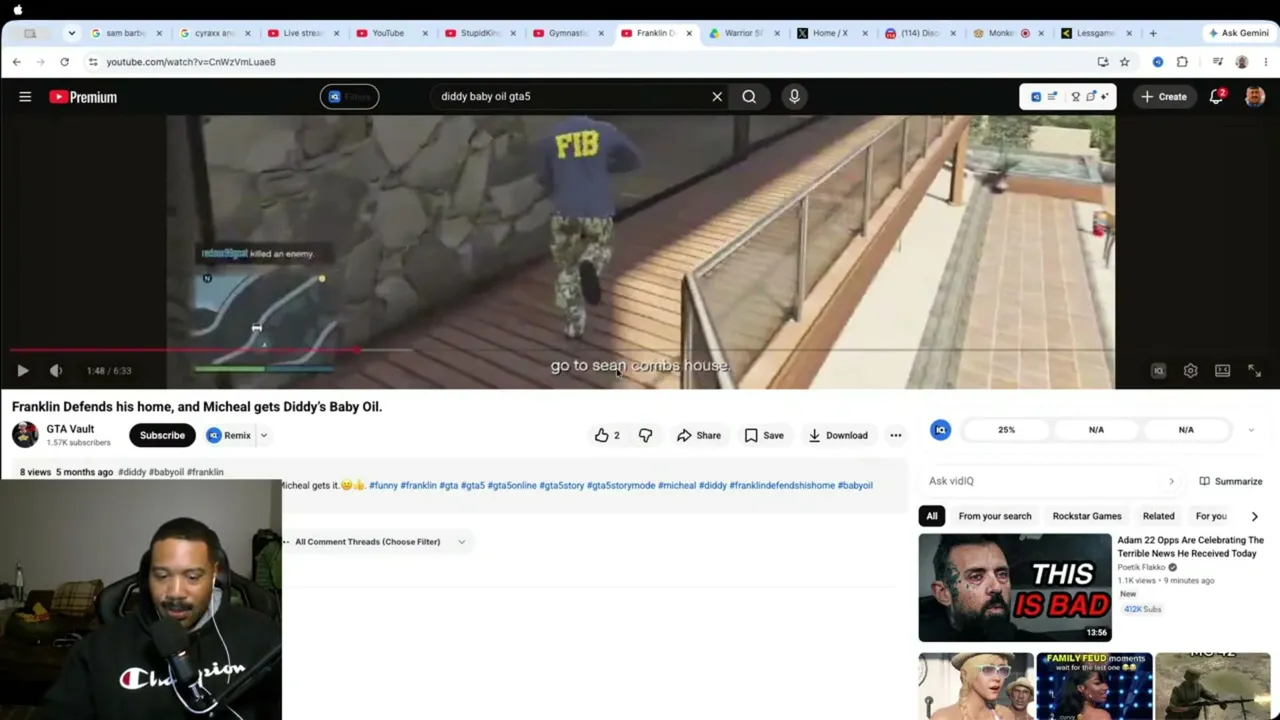Switch to the Live stream tab

point(302,33)
